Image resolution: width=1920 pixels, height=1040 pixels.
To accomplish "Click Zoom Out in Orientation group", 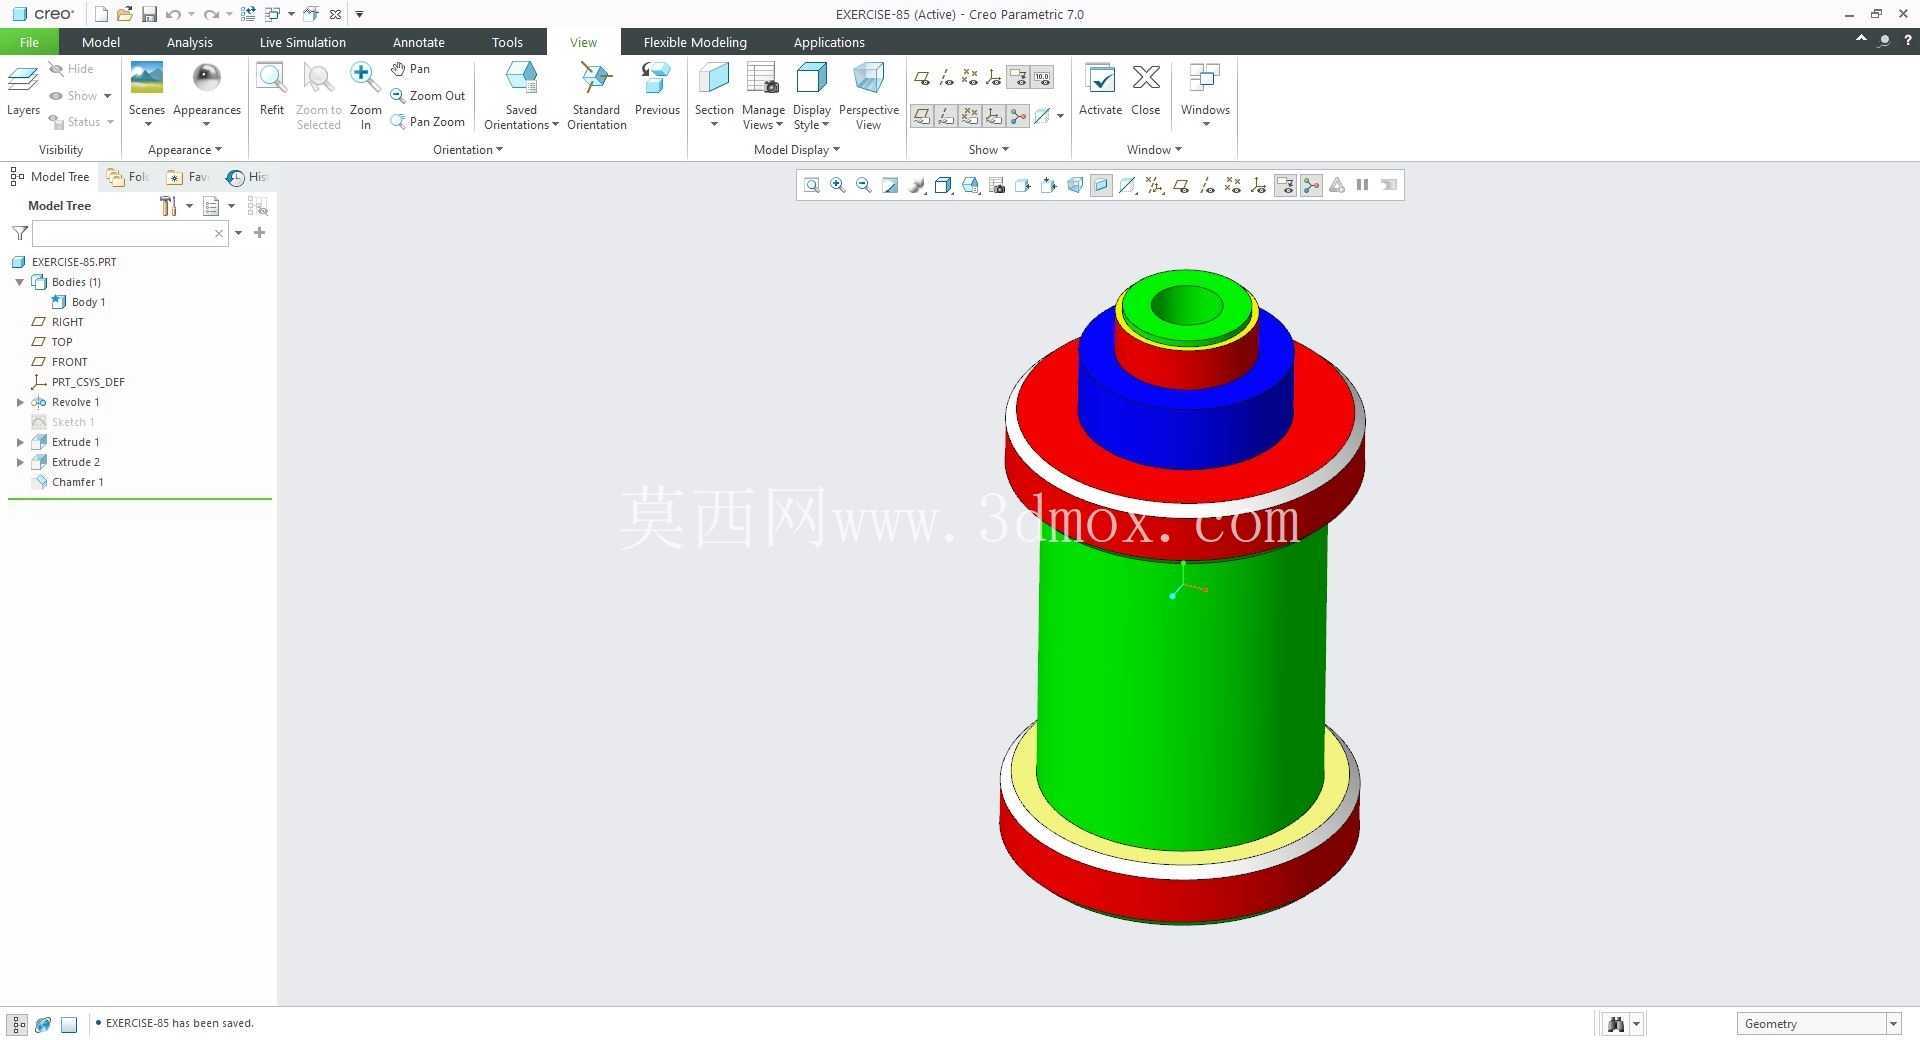I will click(428, 96).
